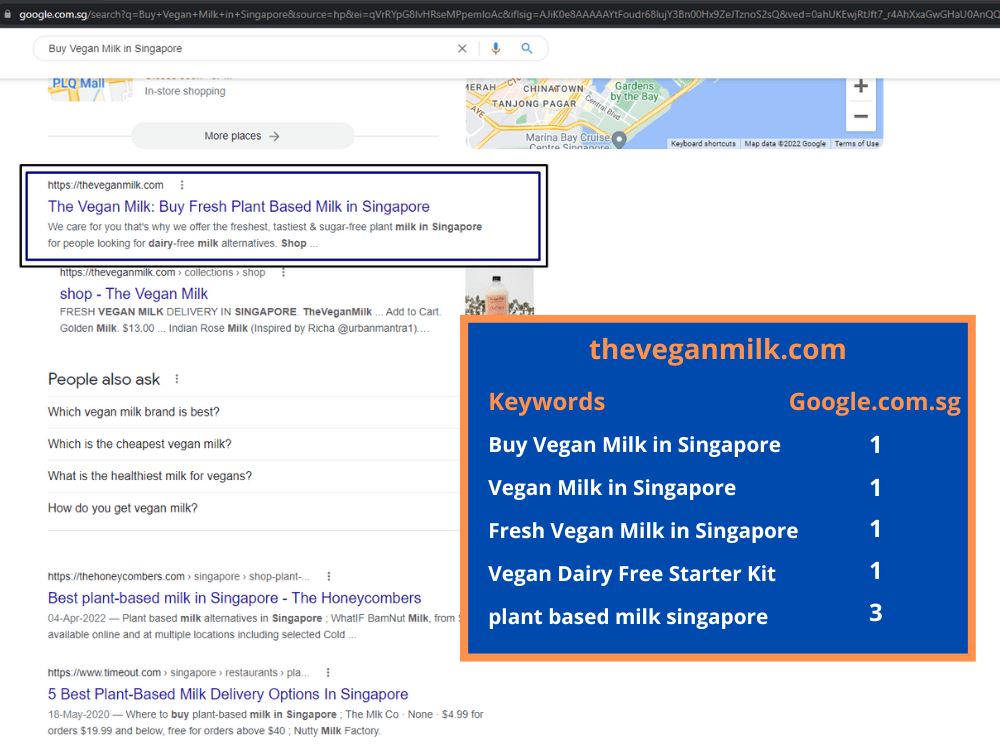Click the browser address bar URL

pyautogui.click(x=507, y=14)
